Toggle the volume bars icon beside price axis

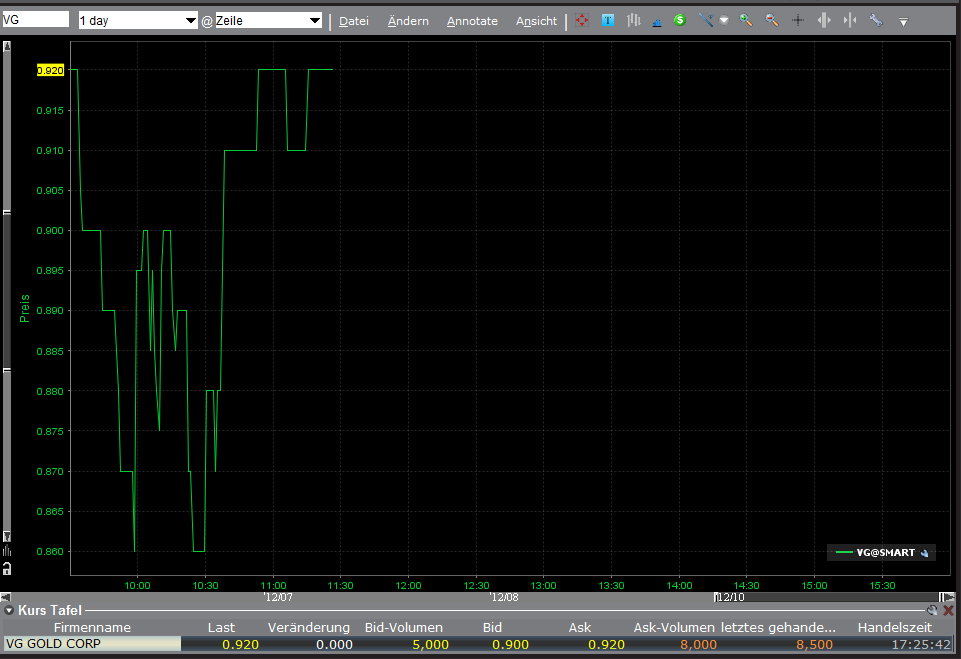pyautogui.click(x=7, y=551)
